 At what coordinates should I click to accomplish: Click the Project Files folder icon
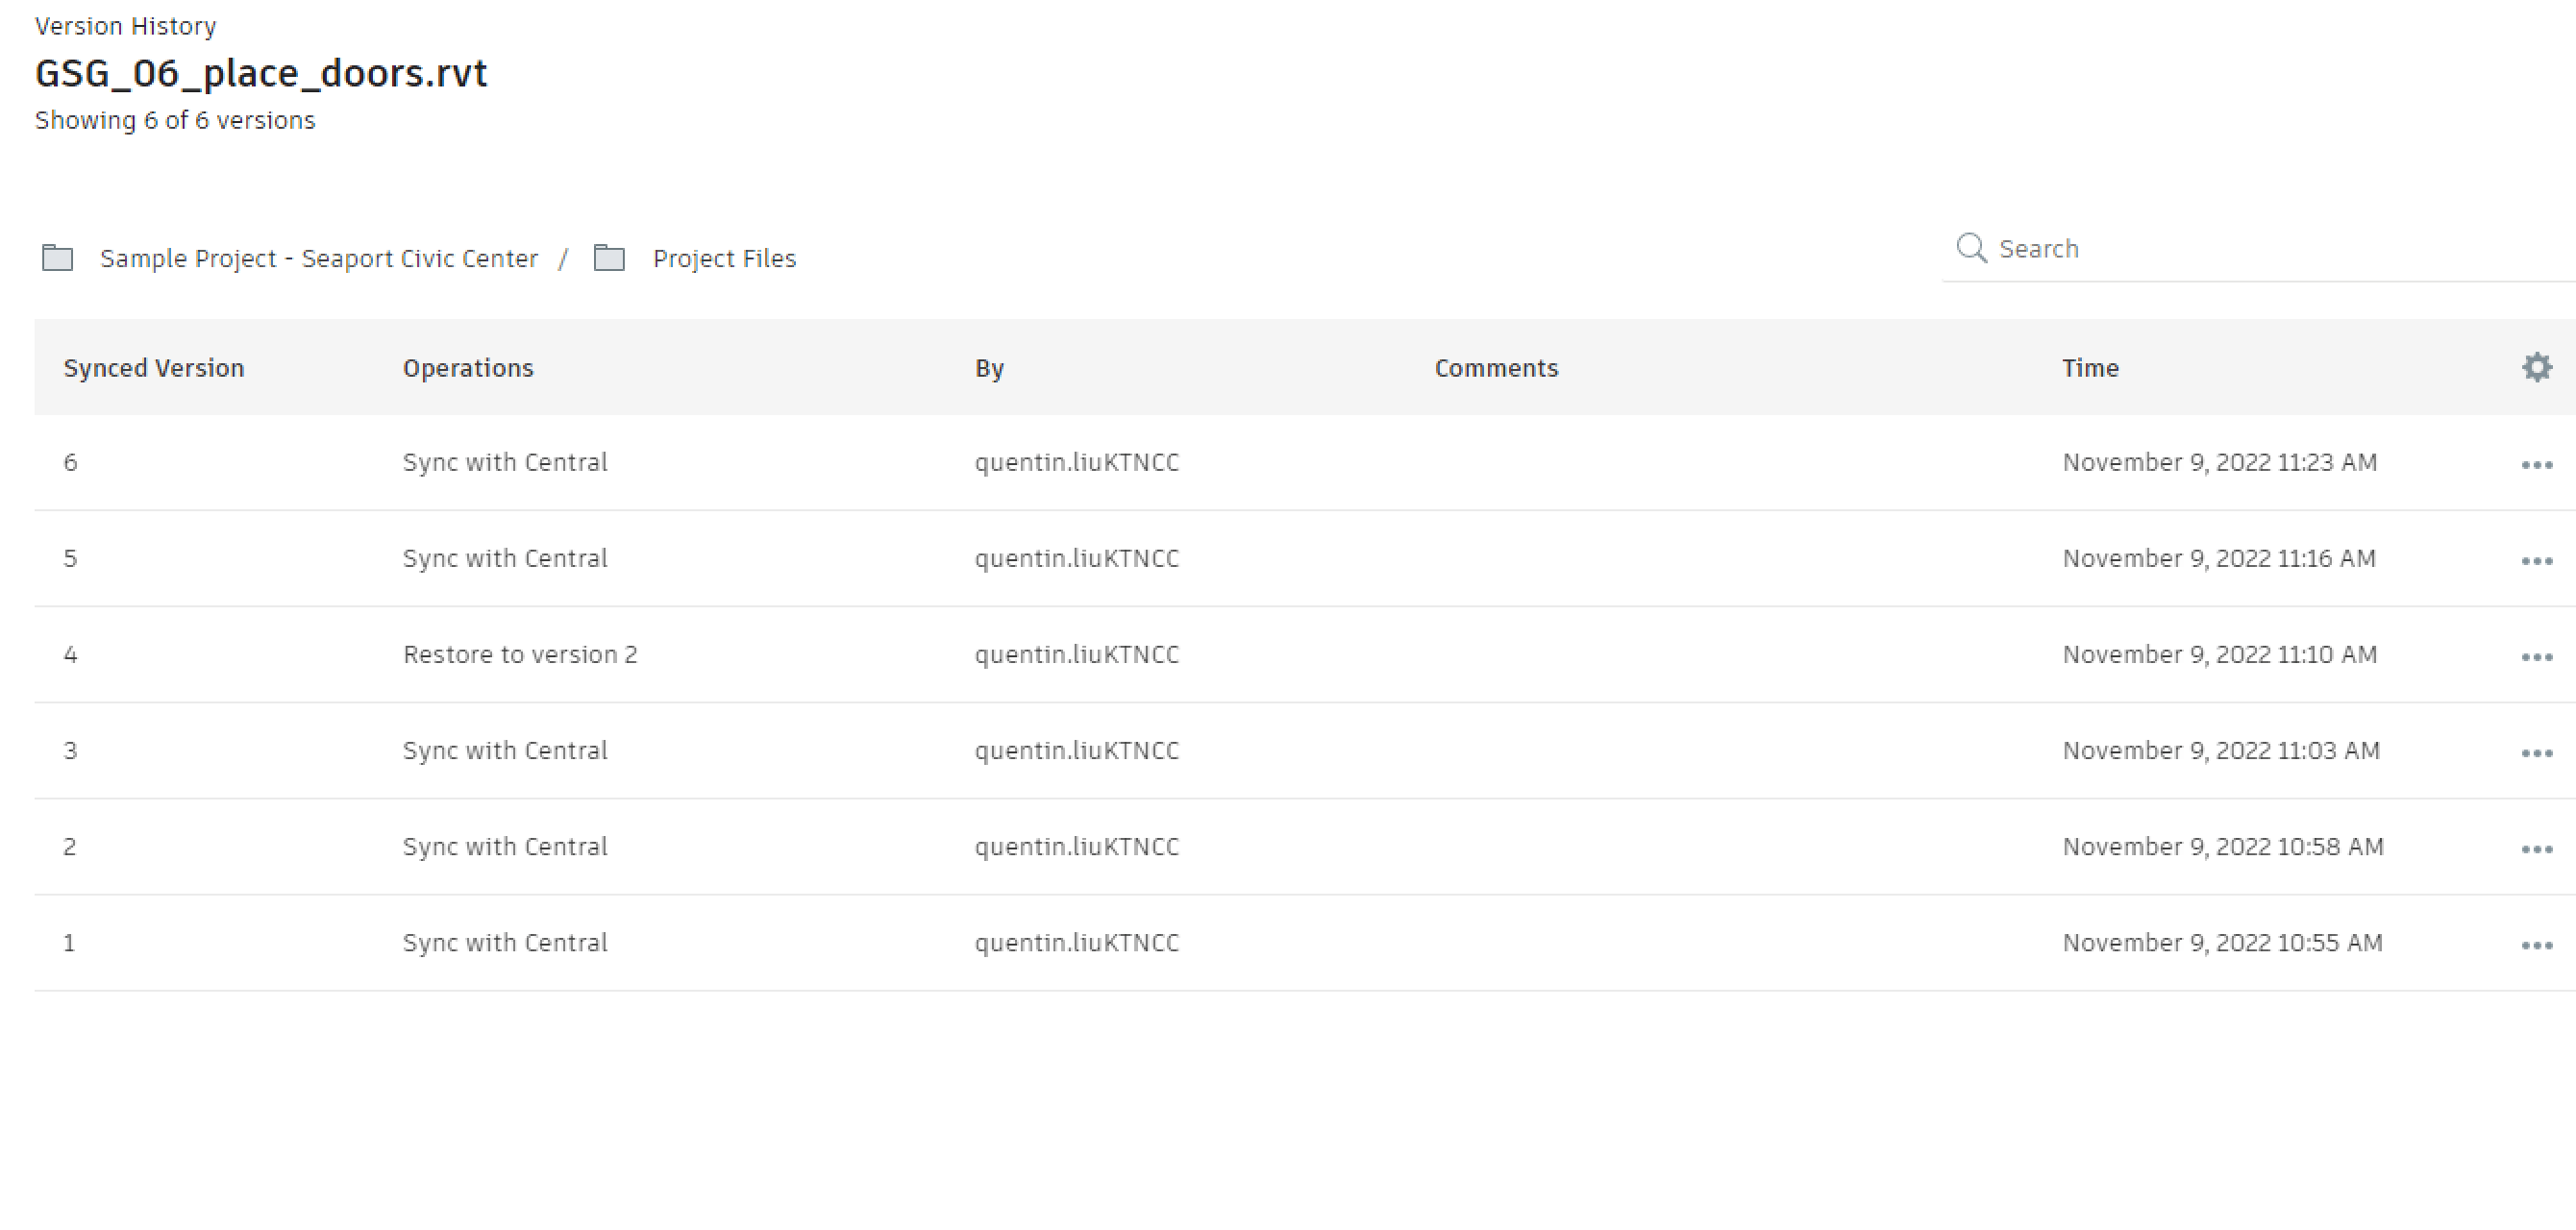[609, 258]
